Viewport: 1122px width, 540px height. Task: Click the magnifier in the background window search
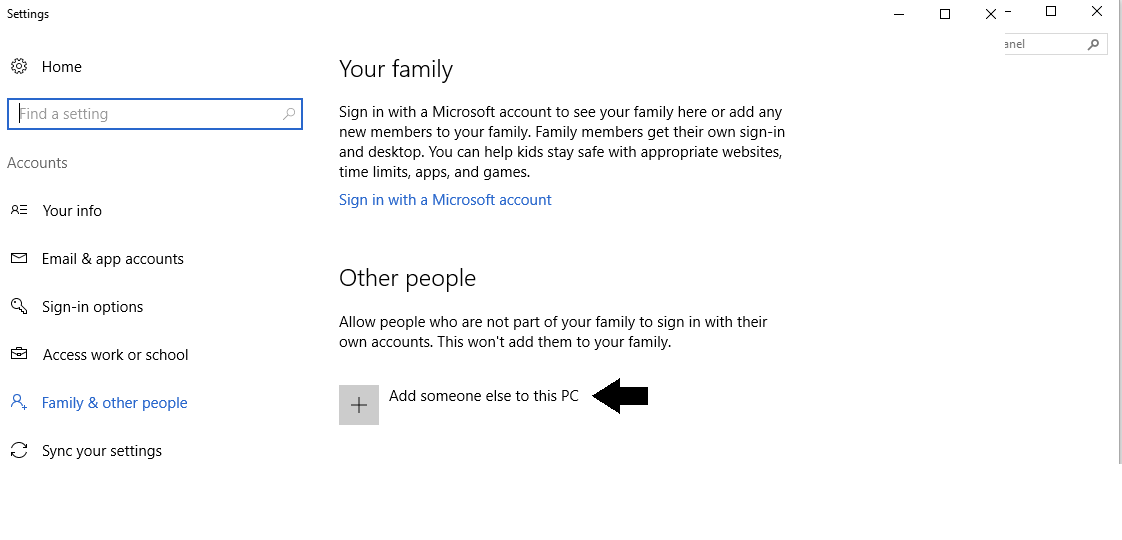(x=1093, y=45)
